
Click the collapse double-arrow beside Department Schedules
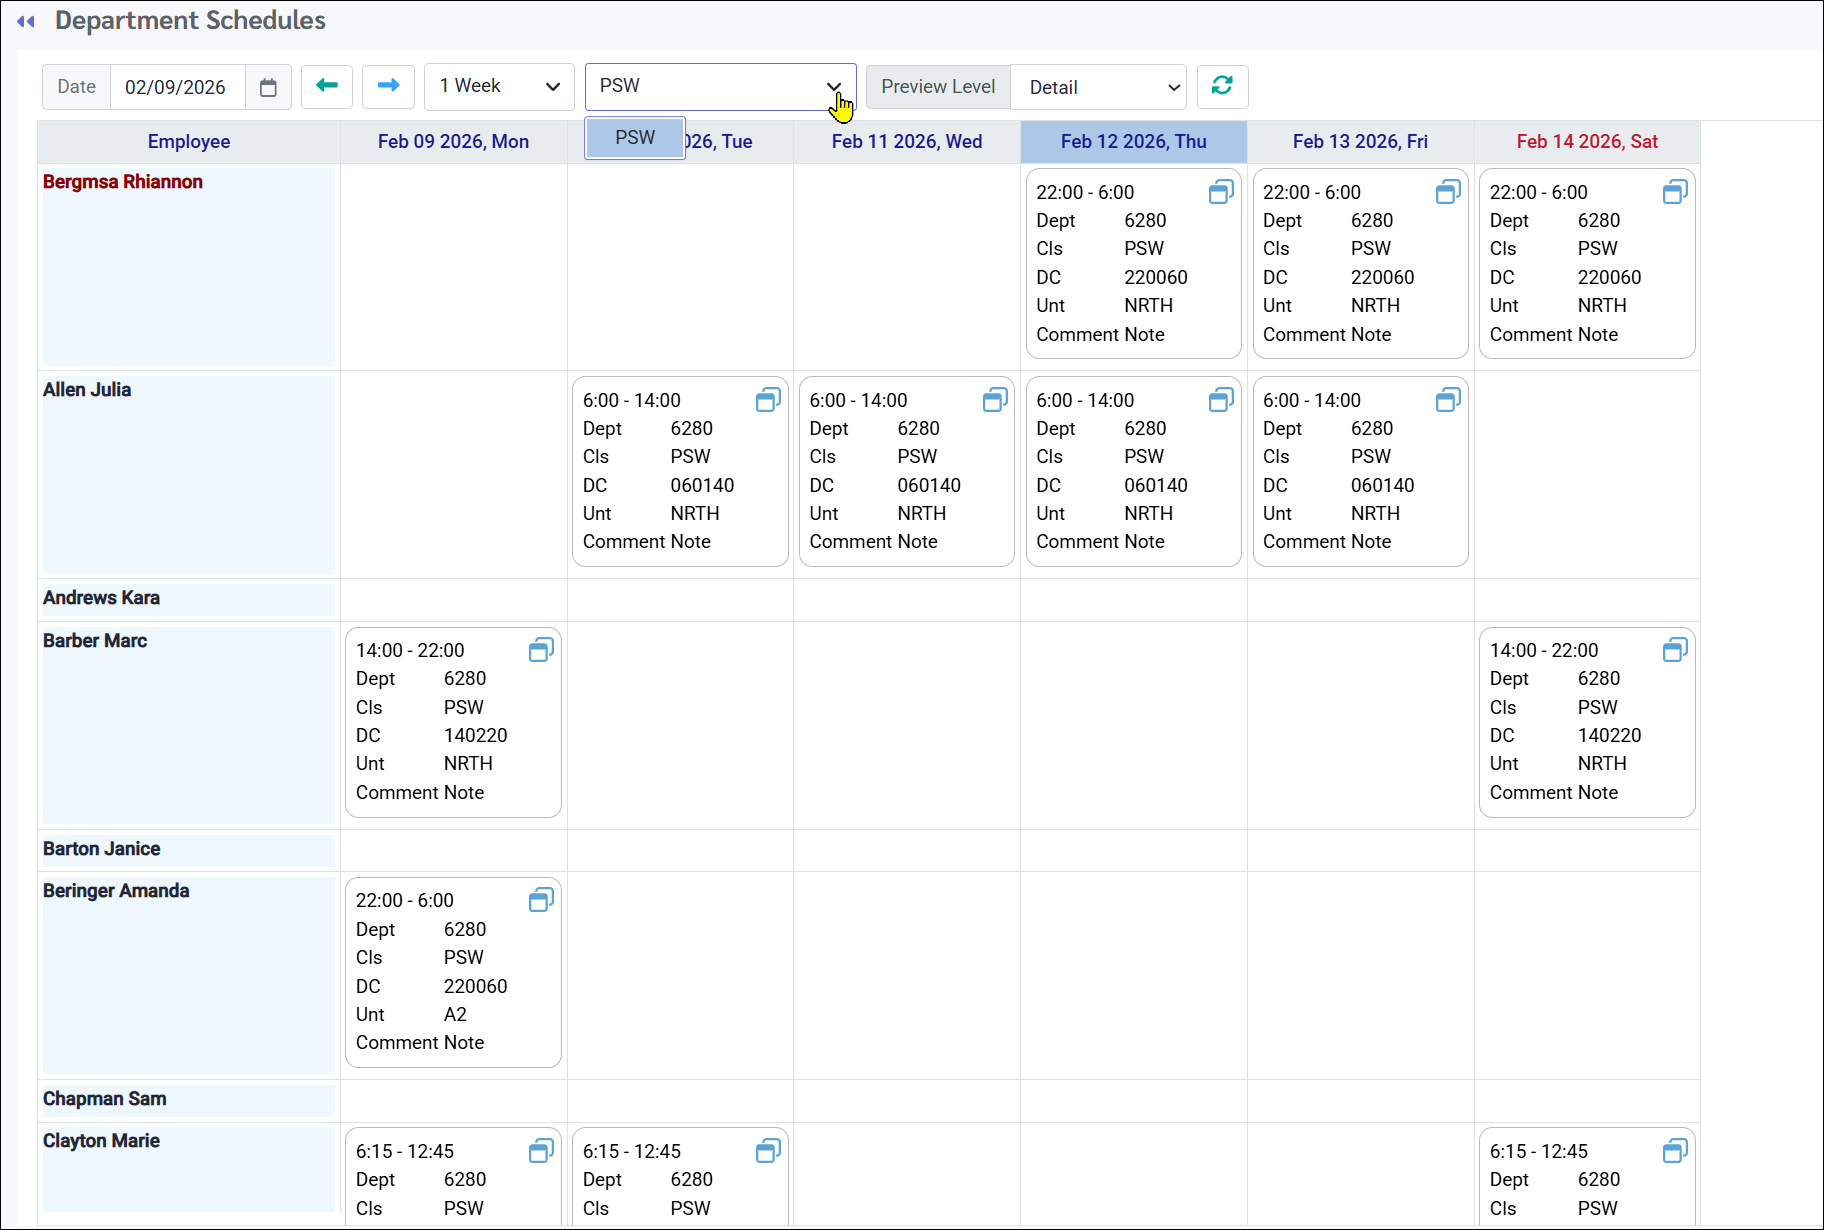point(26,21)
